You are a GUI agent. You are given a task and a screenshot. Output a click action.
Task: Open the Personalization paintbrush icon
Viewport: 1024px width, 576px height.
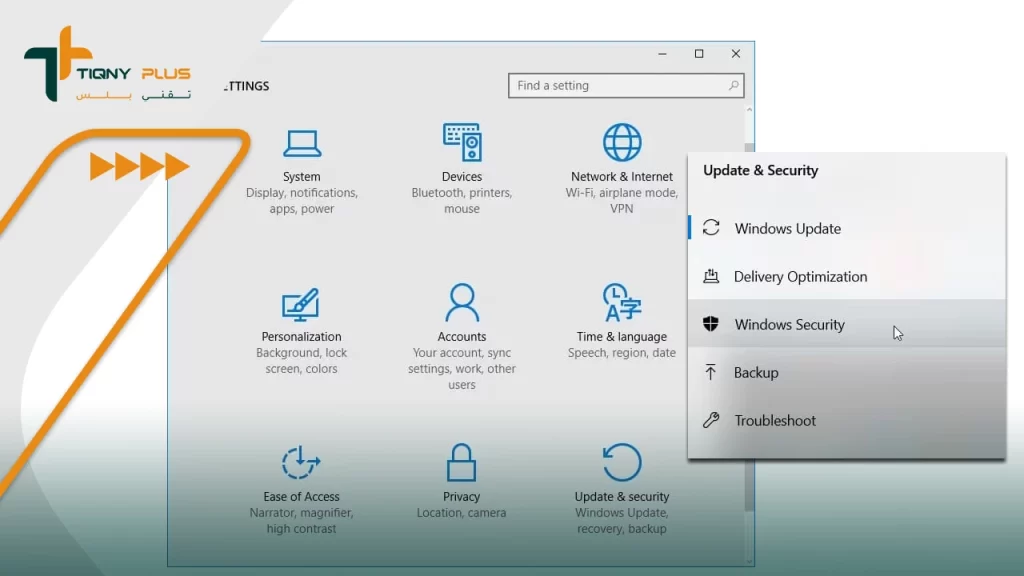tap(301, 304)
